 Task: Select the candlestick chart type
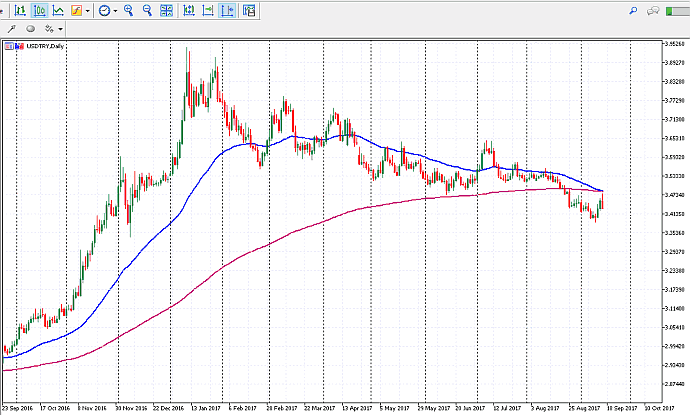(x=39, y=11)
